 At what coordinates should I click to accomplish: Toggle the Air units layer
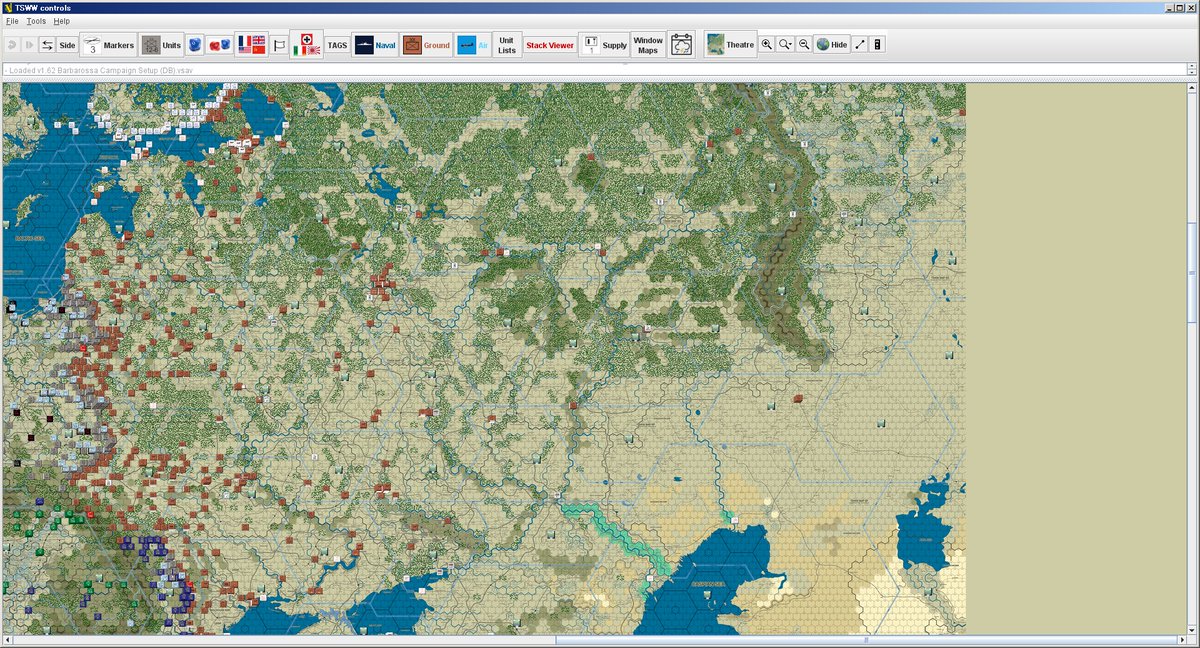click(472, 45)
